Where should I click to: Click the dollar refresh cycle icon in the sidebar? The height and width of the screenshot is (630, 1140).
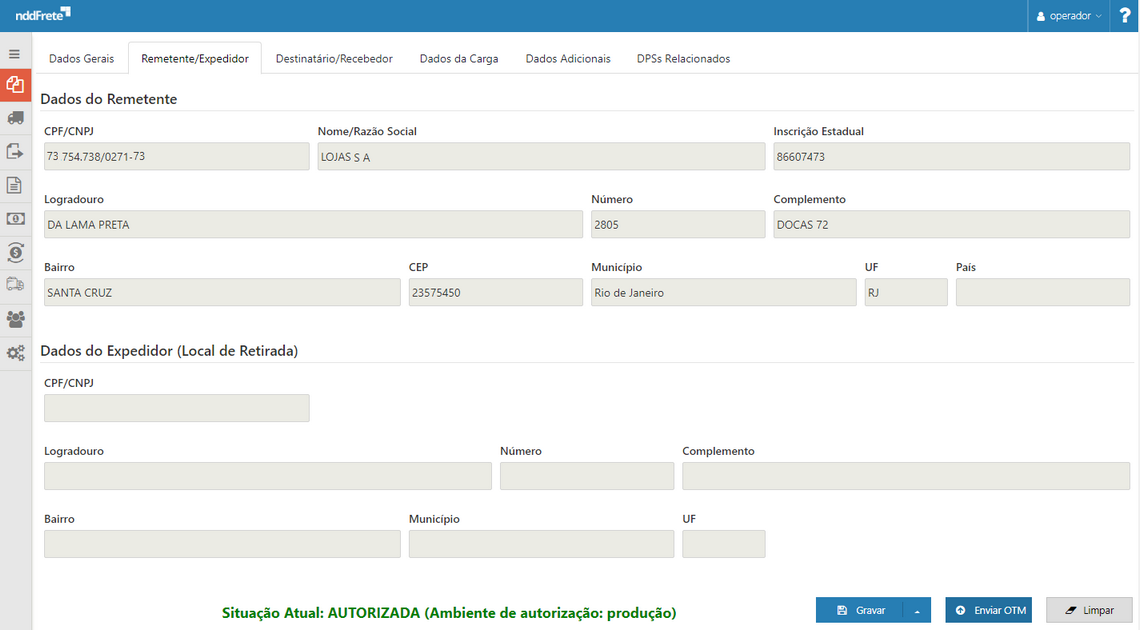pyautogui.click(x=15, y=252)
